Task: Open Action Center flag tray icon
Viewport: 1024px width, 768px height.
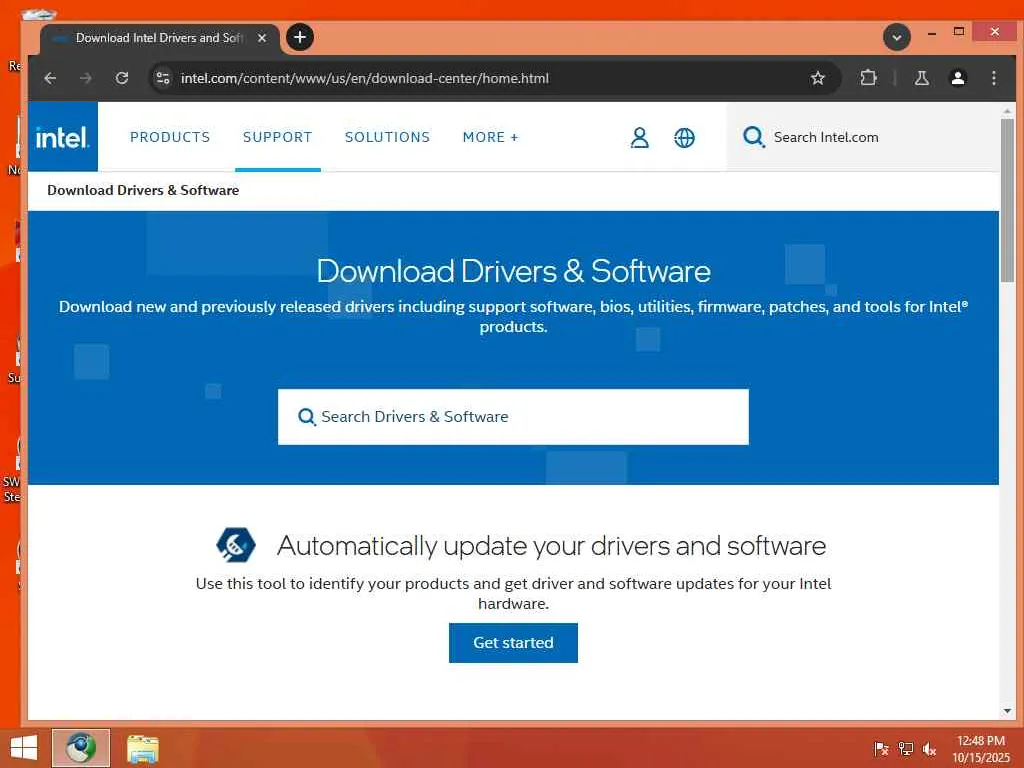Action: tap(881, 748)
